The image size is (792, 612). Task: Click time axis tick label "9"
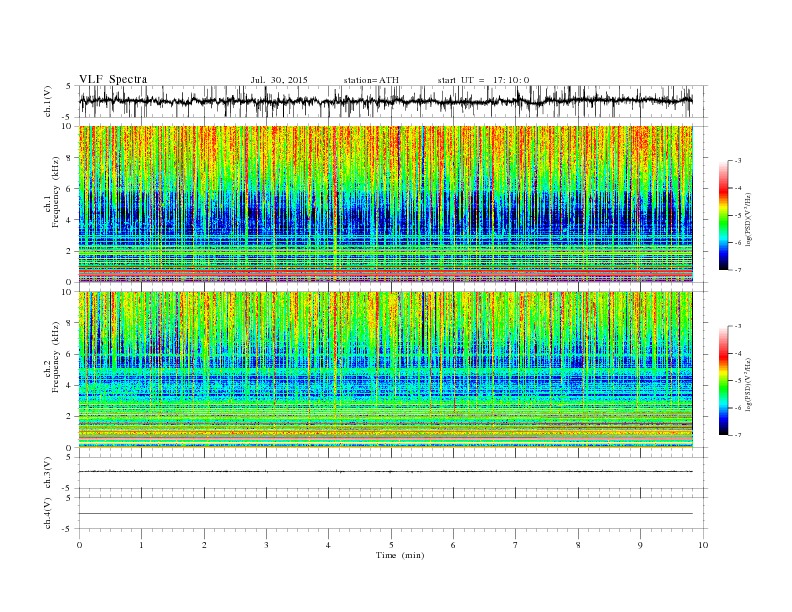tap(640, 545)
